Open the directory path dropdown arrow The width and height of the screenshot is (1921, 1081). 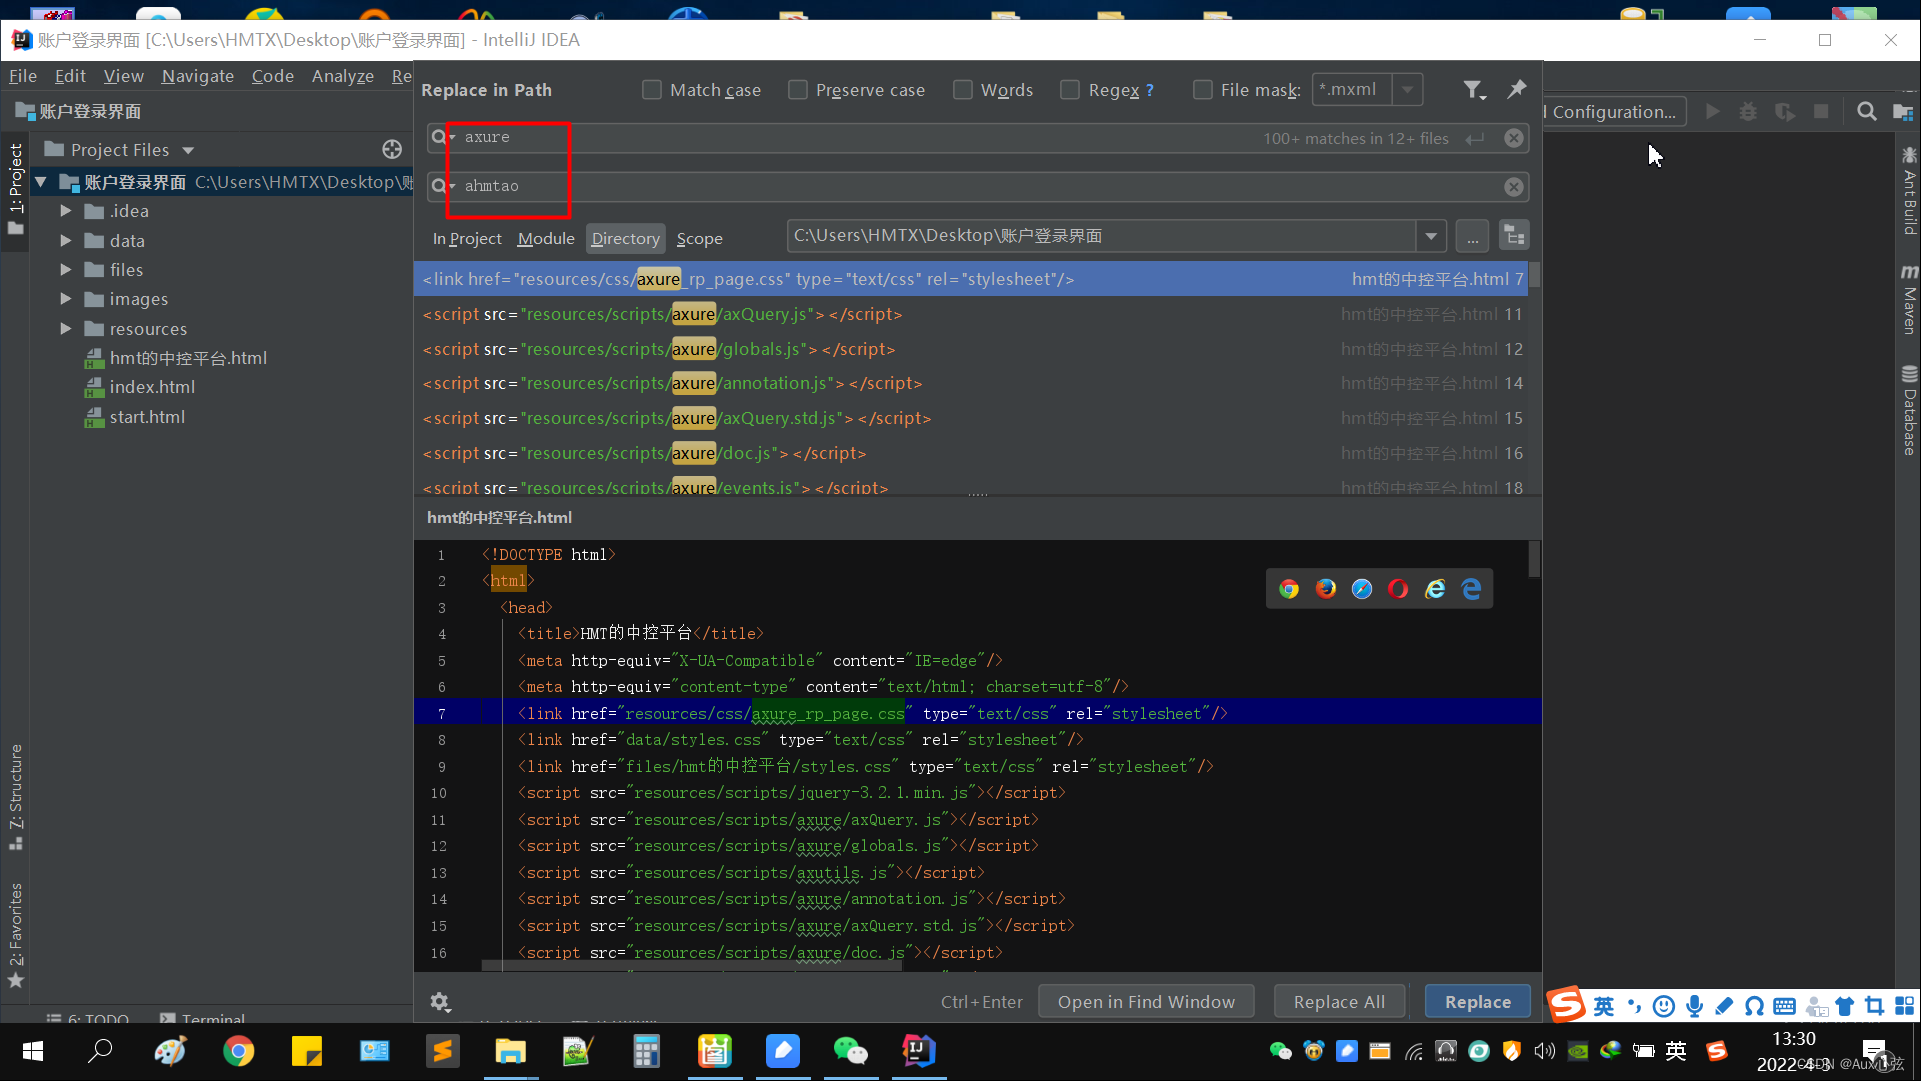(x=1431, y=237)
